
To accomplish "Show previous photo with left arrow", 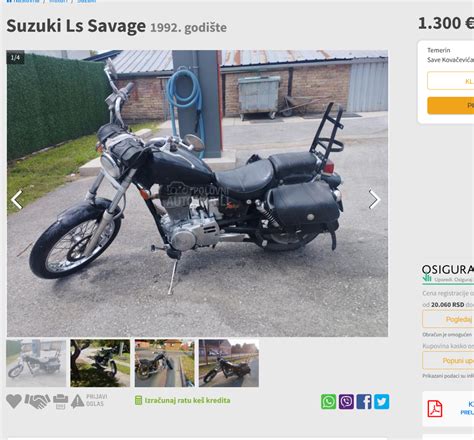I will pyautogui.click(x=16, y=200).
